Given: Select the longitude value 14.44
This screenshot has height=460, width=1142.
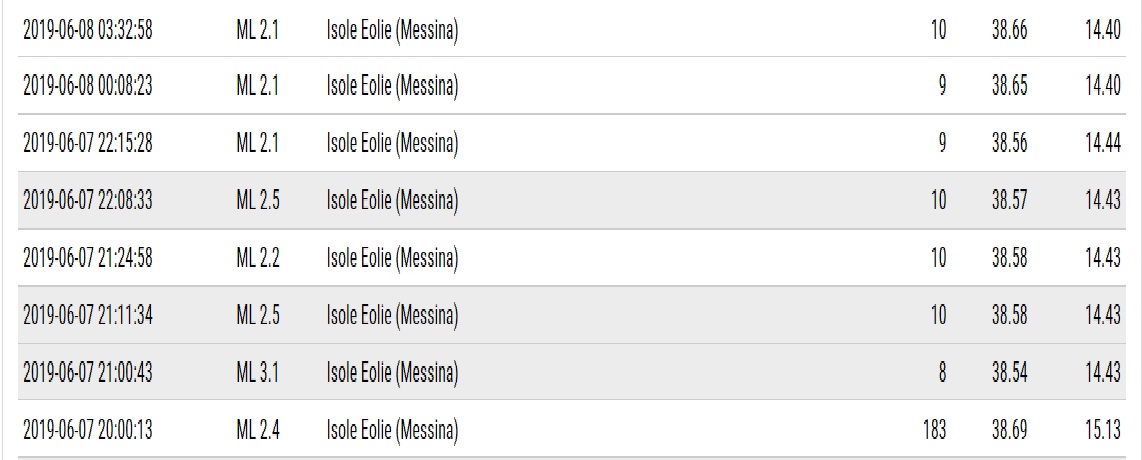Looking at the screenshot, I should [x=1102, y=144].
